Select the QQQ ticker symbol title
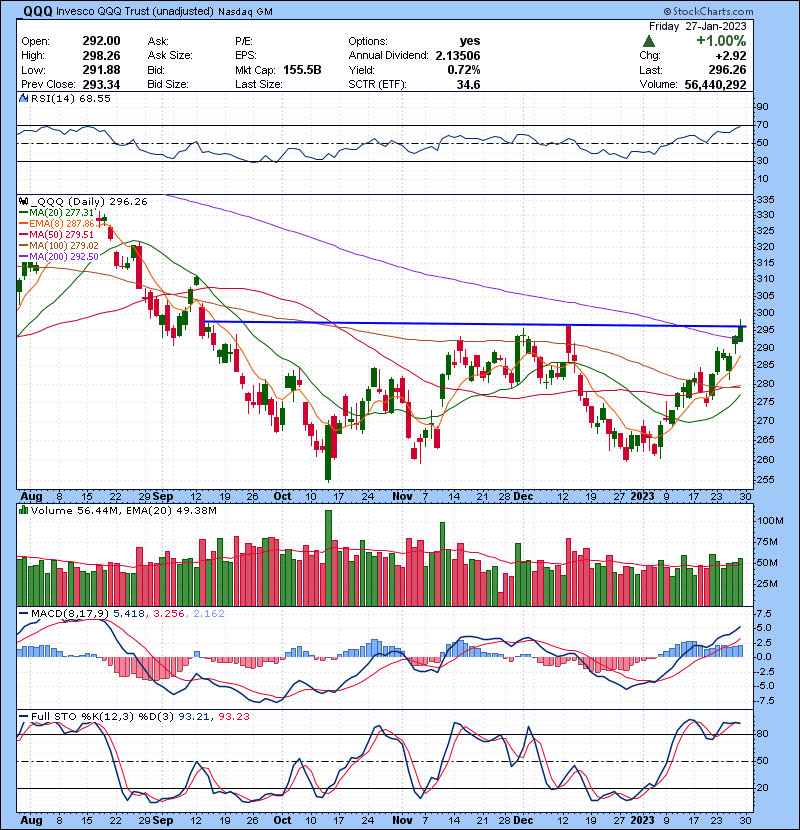Image resolution: width=800 pixels, height=830 pixels. (x=38, y=11)
